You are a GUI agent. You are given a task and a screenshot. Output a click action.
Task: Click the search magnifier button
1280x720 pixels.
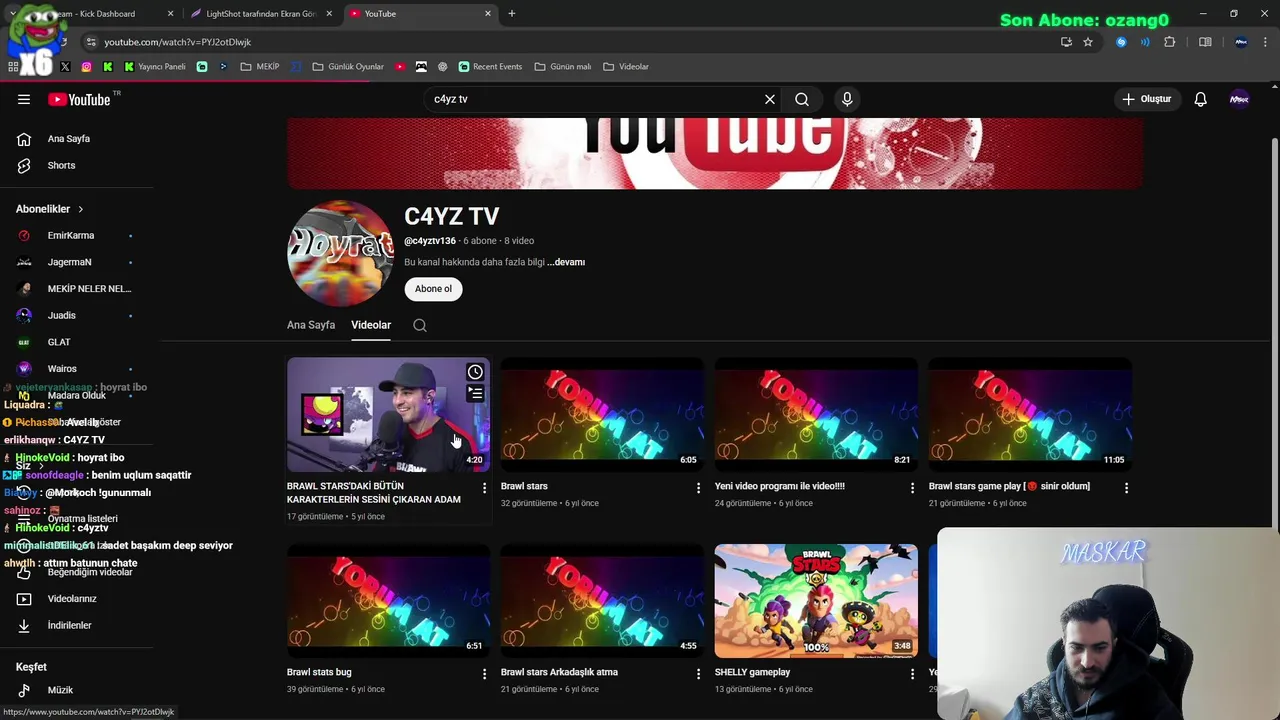tap(802, 99)
